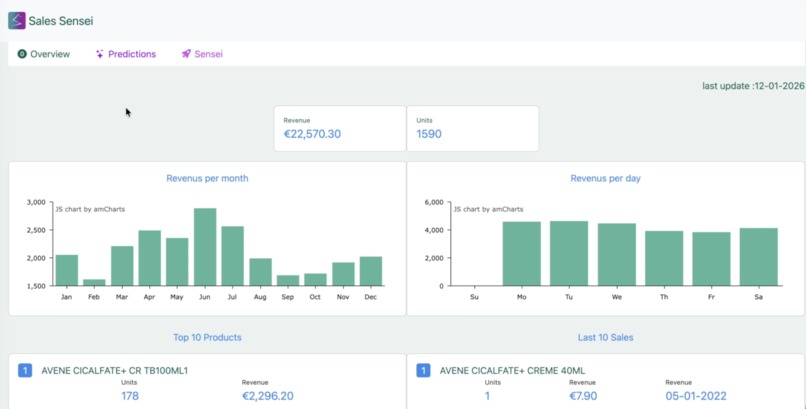Viewport: 806px width, 409px height.
Task: Click the €22,570.30 revenue value
Action: [x=313, y=135]
